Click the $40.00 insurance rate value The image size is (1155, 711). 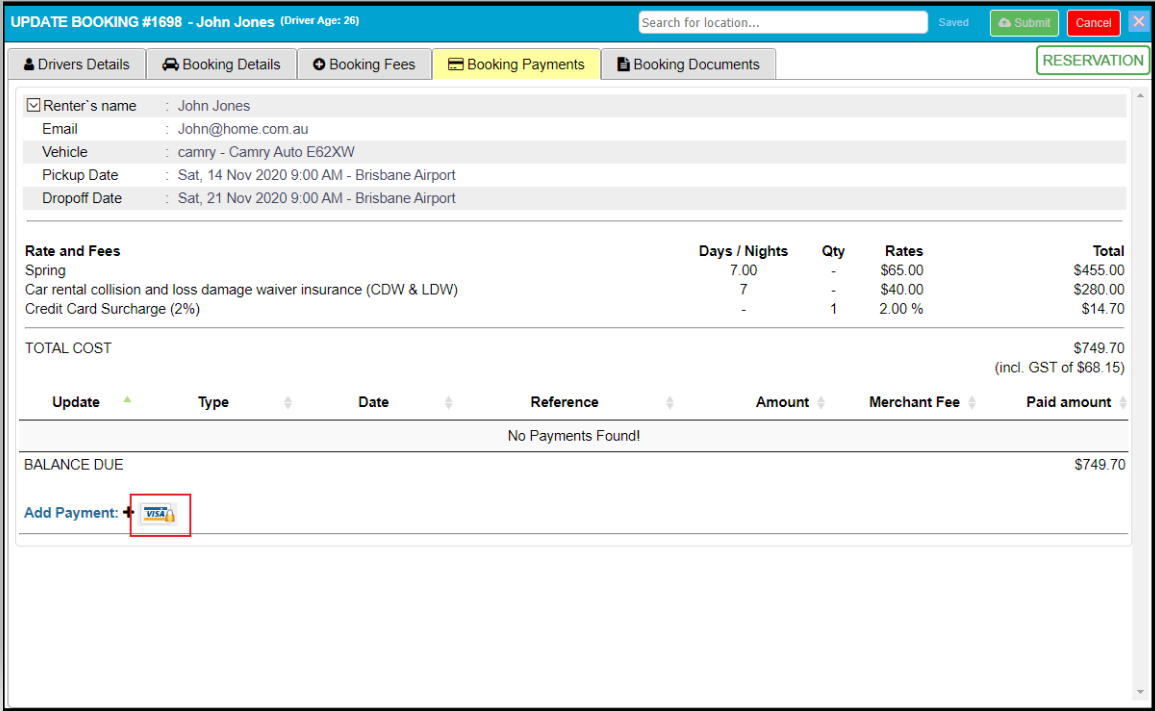coord(902,290)
